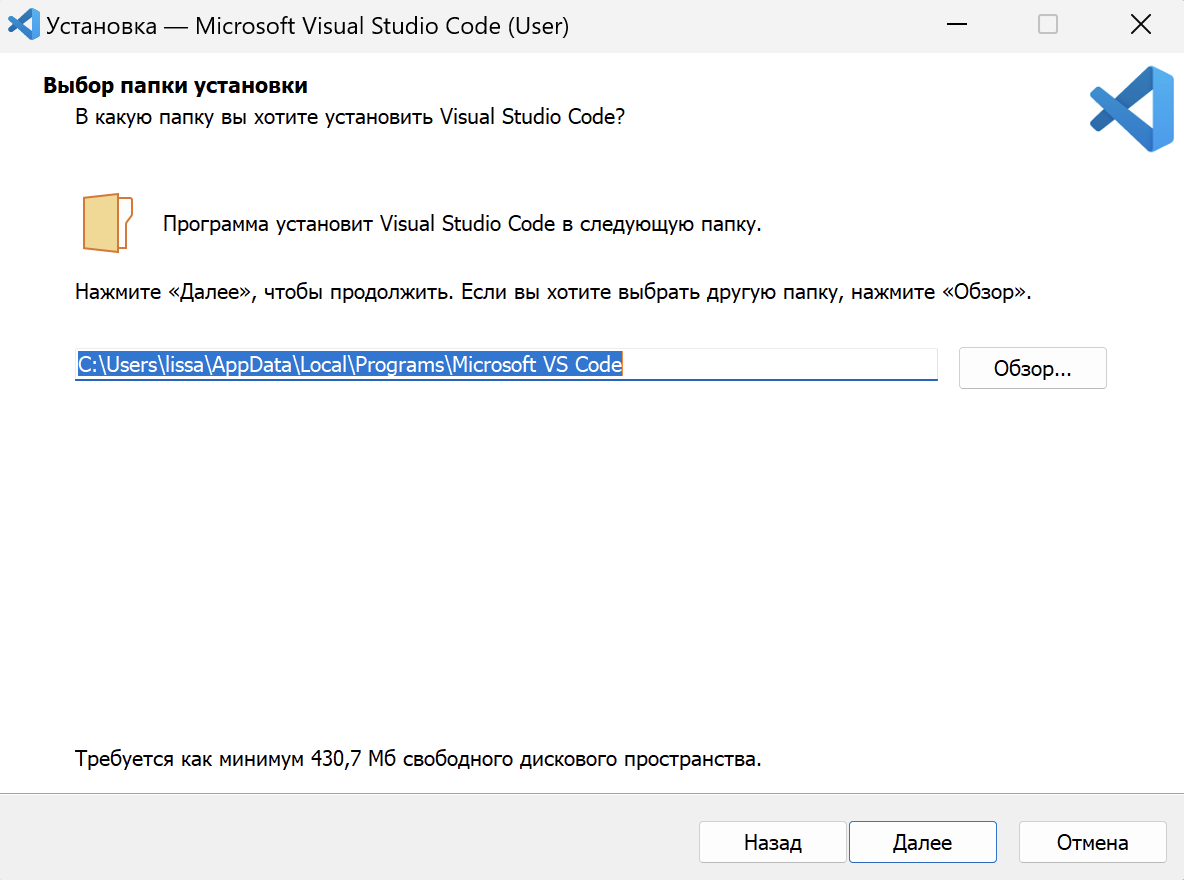Click the «Нажмите «Далее», чтобы продолжить» instruction

coord(552,294)
